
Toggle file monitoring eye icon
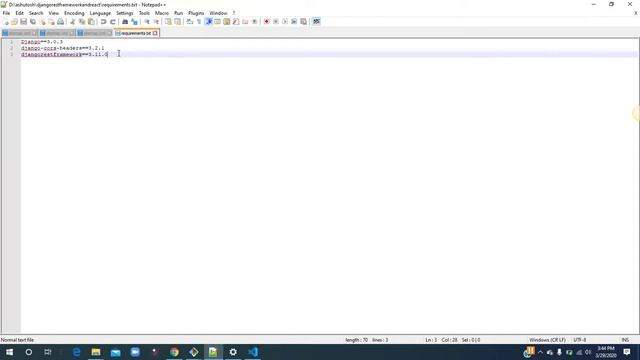point(254,22)
